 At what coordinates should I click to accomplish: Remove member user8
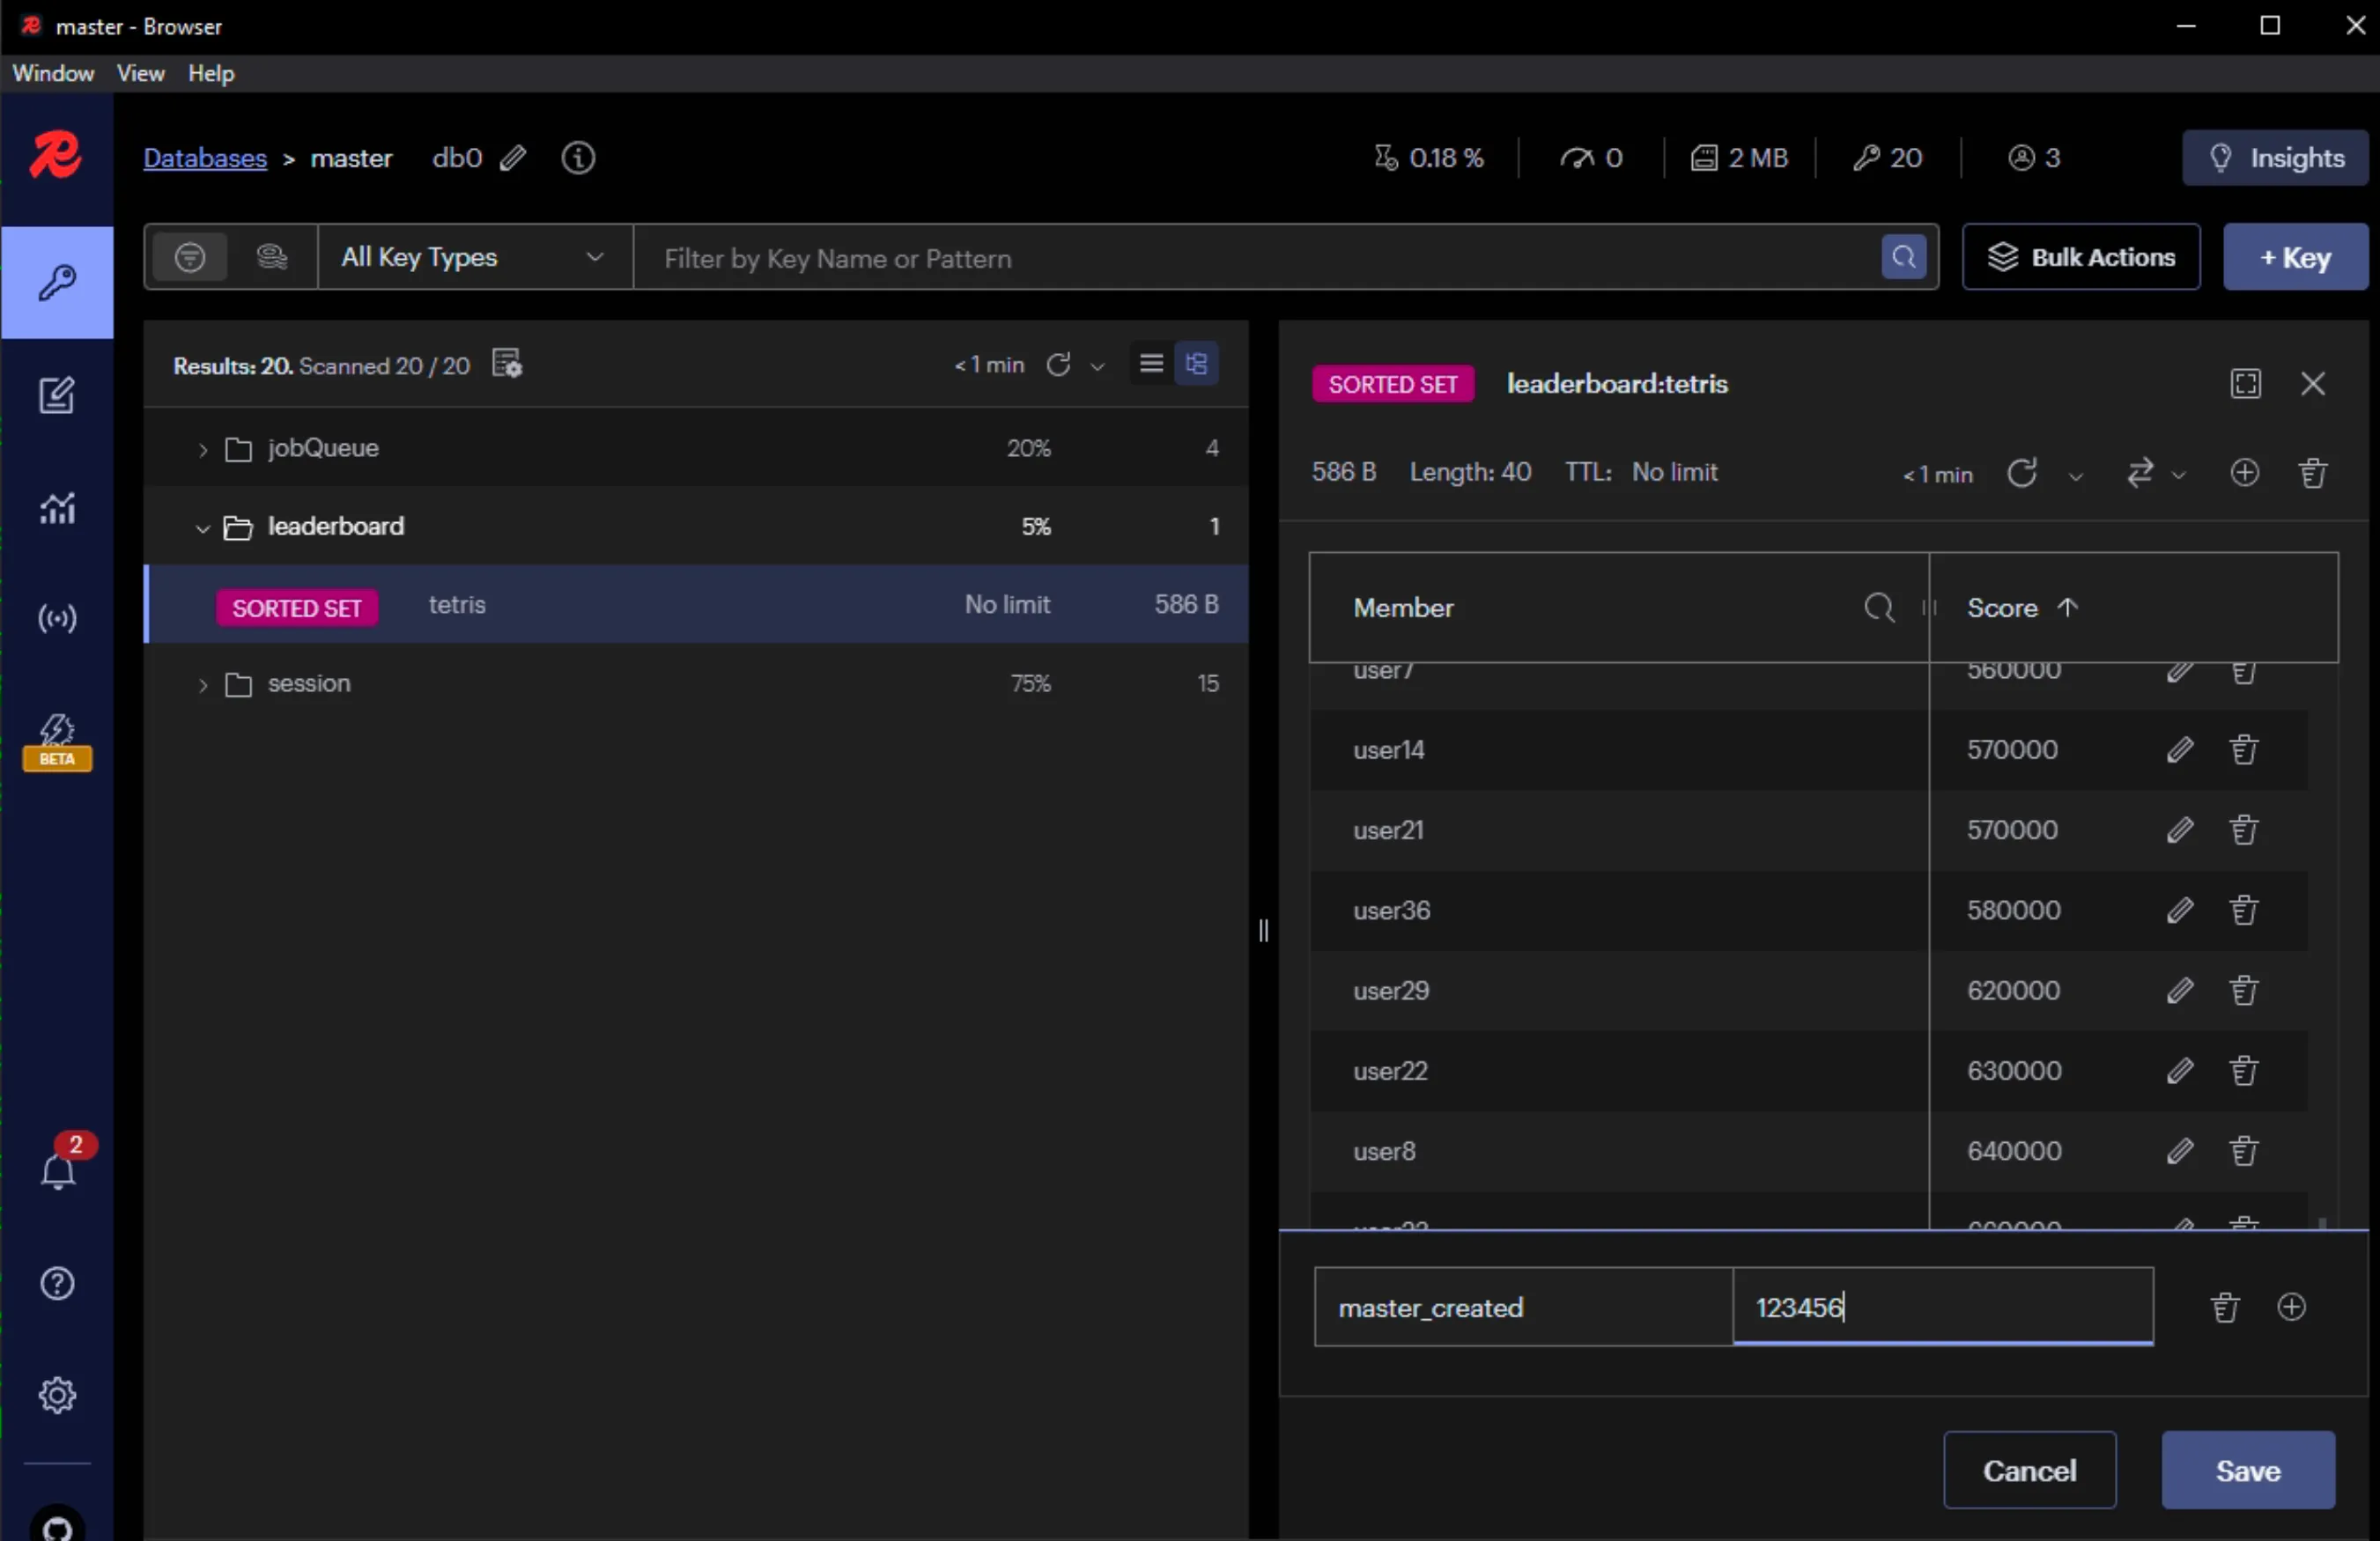(x=2243, y=1152)
